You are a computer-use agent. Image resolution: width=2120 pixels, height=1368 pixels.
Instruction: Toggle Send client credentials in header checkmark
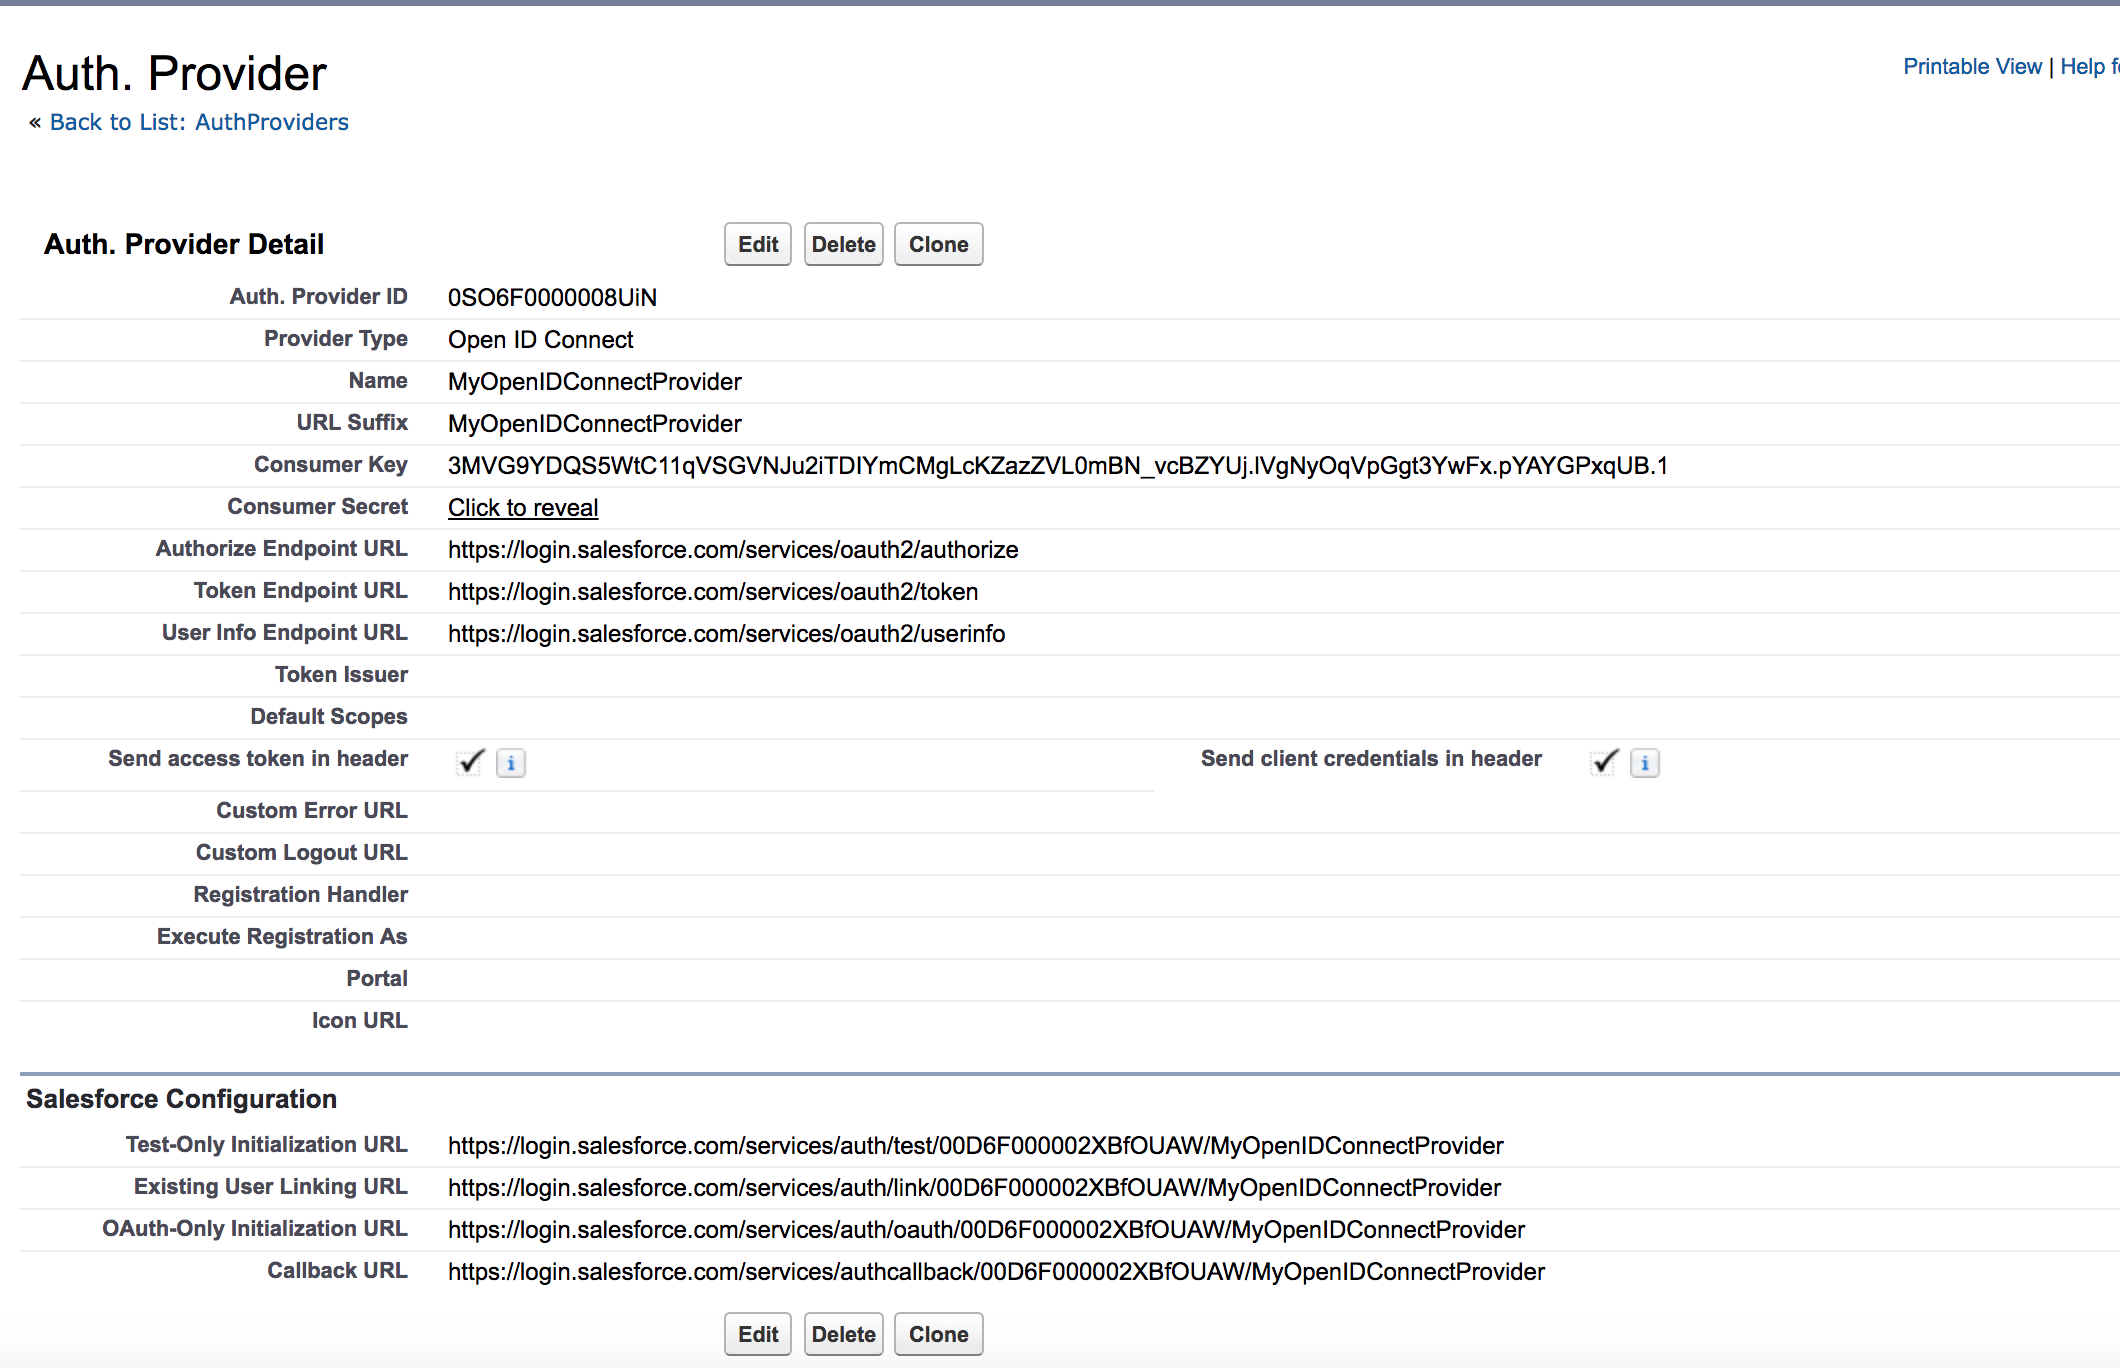point(1604,762)
